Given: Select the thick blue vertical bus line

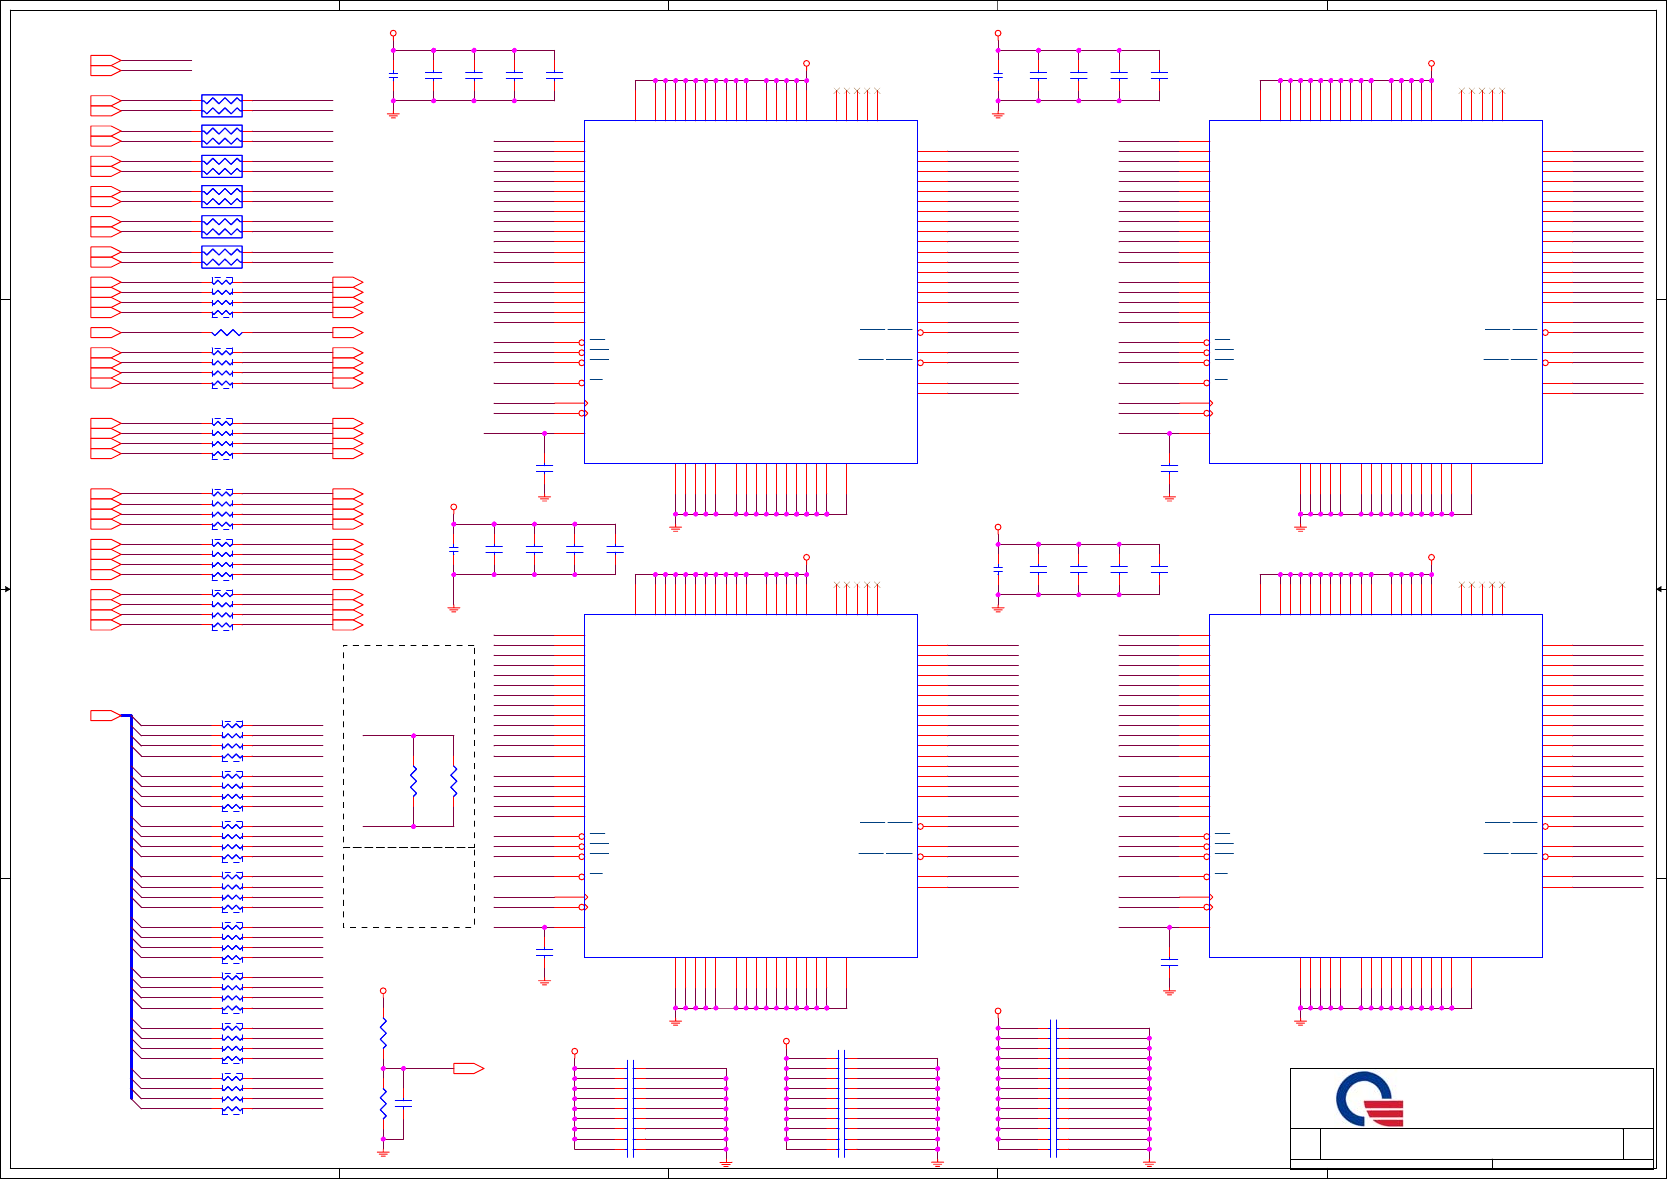Looking at the screenshot, I should point(131,907).
